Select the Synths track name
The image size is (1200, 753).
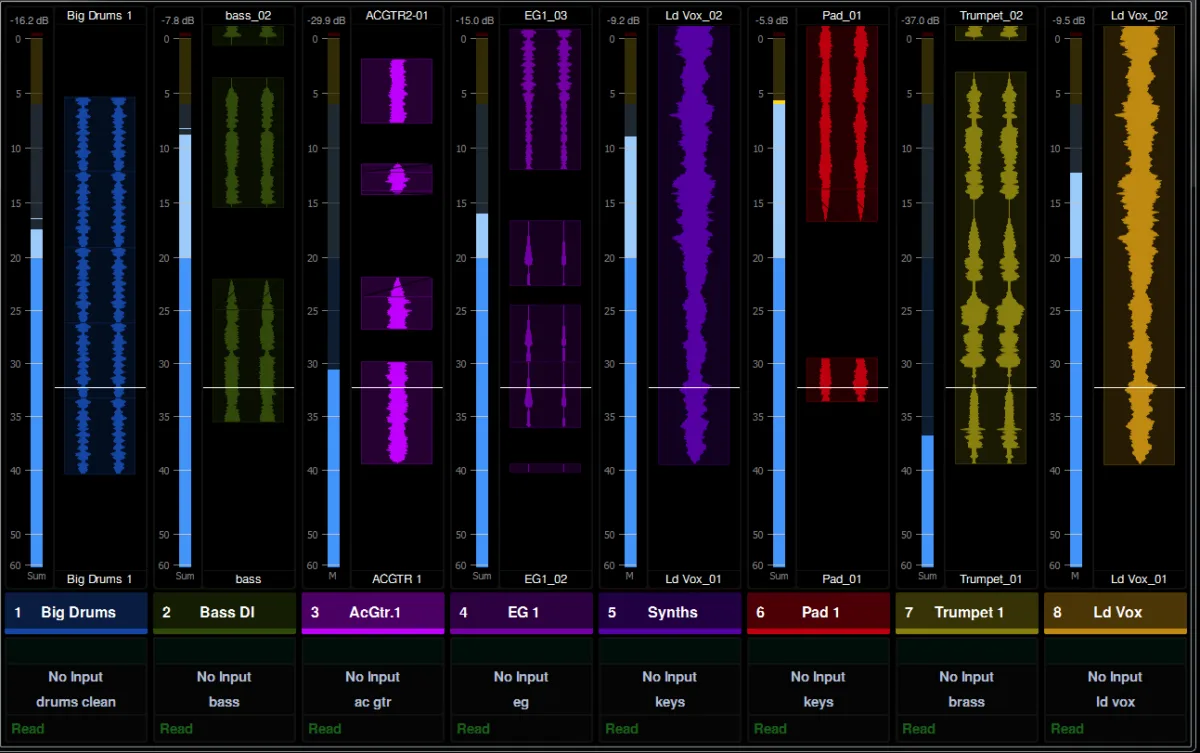pos(672,612)
